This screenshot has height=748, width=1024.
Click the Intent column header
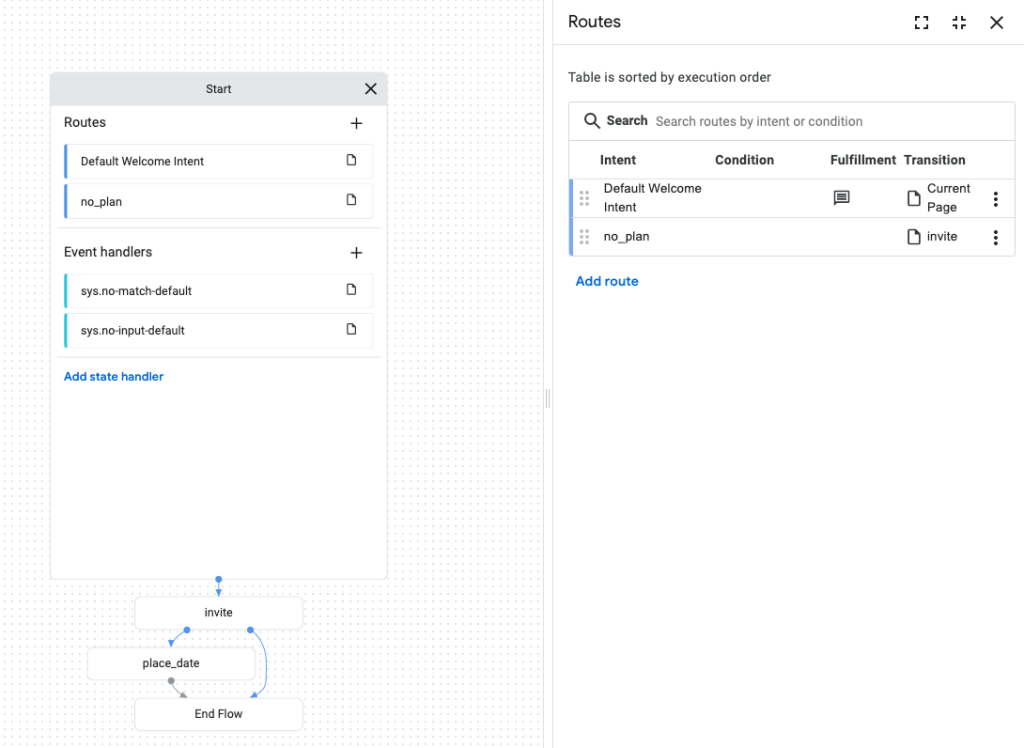point(618,160)
